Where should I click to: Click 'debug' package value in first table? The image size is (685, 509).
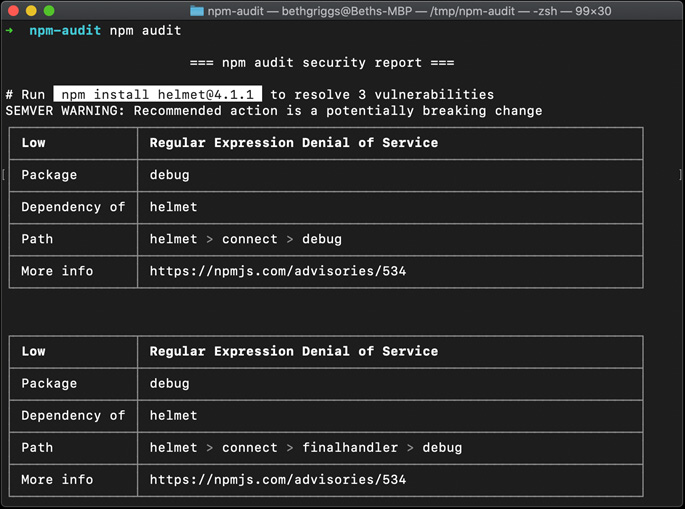170,175
